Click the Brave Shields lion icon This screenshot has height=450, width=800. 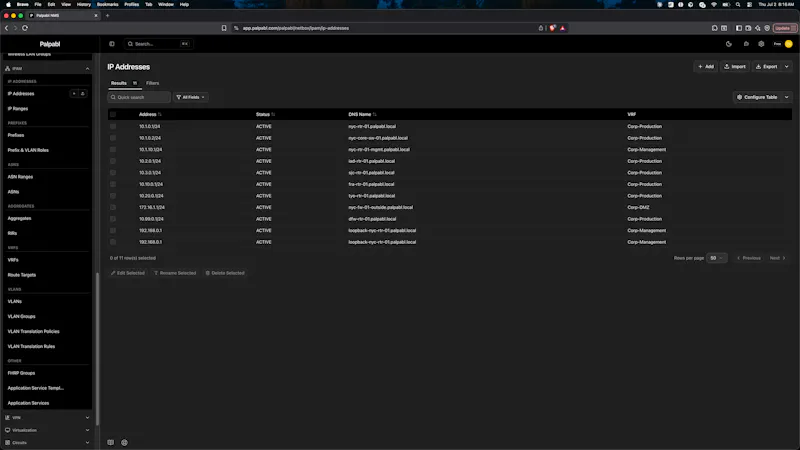(x=553, y=28)
